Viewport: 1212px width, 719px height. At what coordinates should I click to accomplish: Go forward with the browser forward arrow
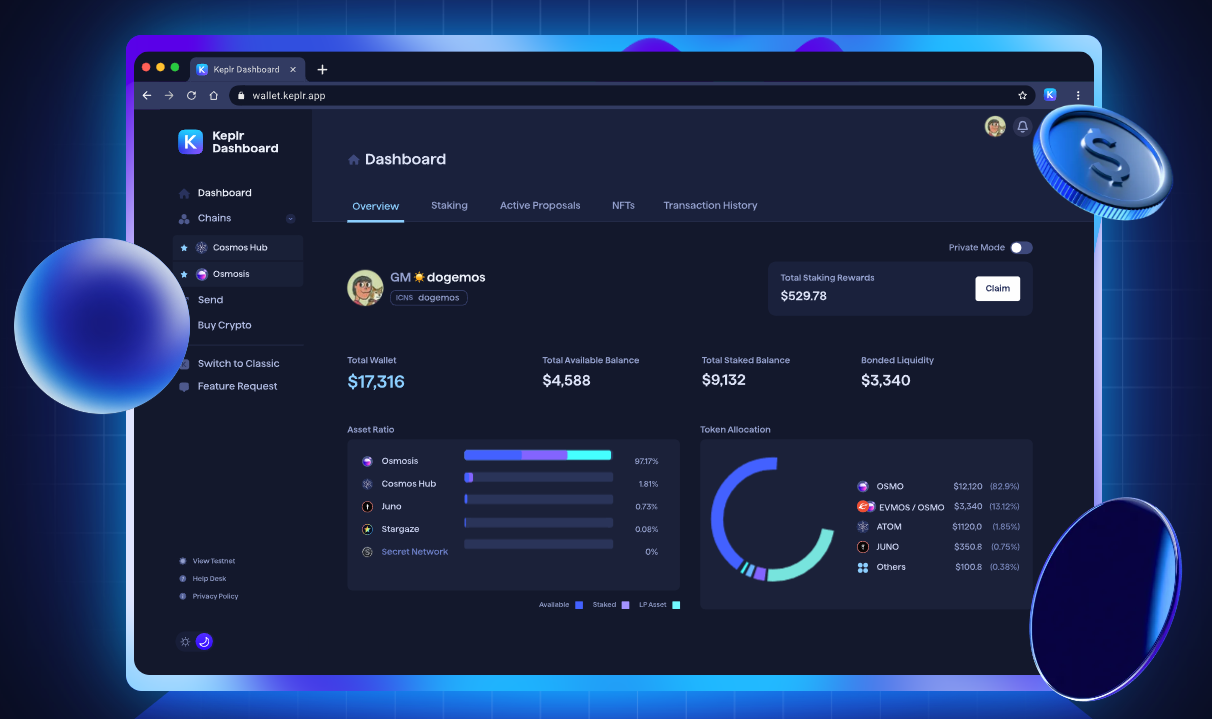click(169, 96)
